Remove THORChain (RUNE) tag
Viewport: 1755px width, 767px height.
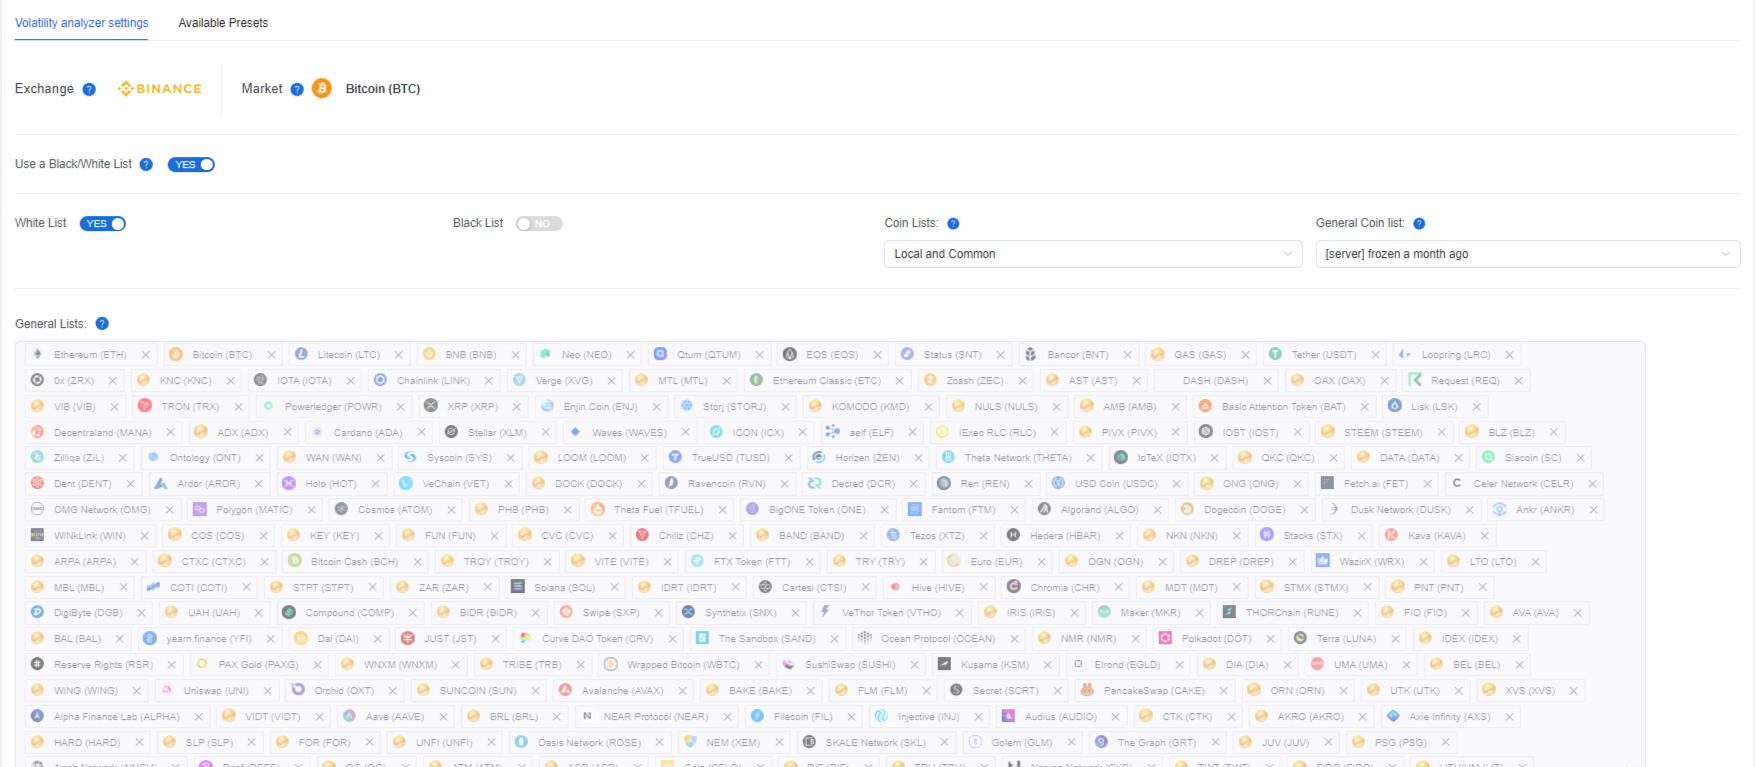click(x=1357, y=613)
